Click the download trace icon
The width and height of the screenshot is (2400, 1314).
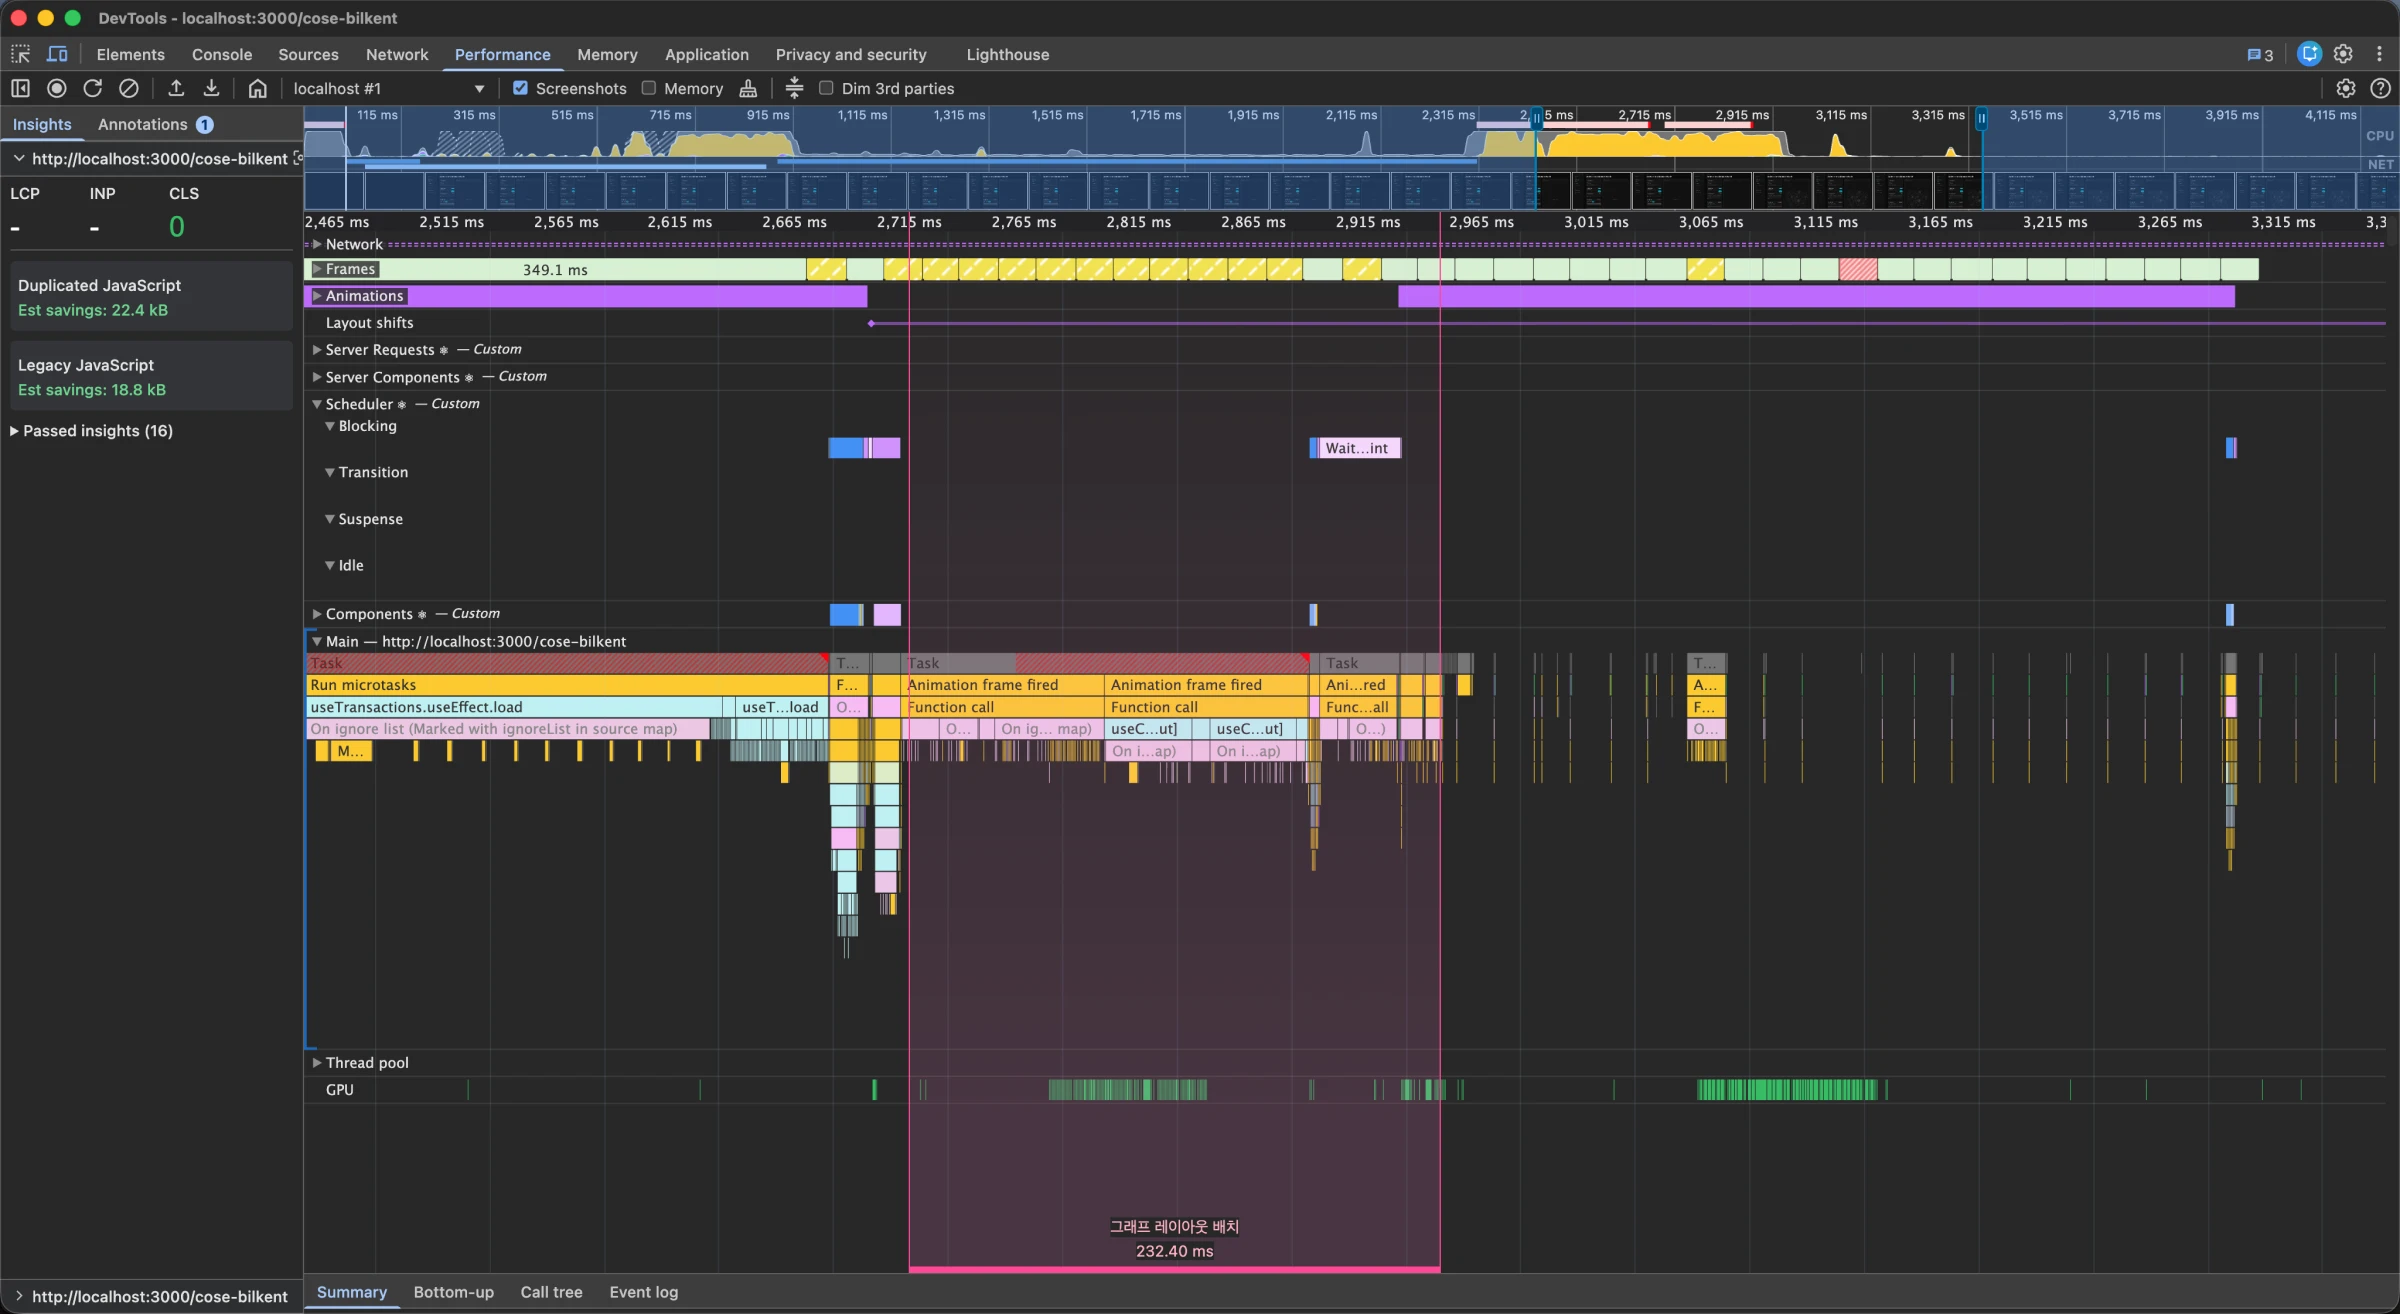[211, 88]
